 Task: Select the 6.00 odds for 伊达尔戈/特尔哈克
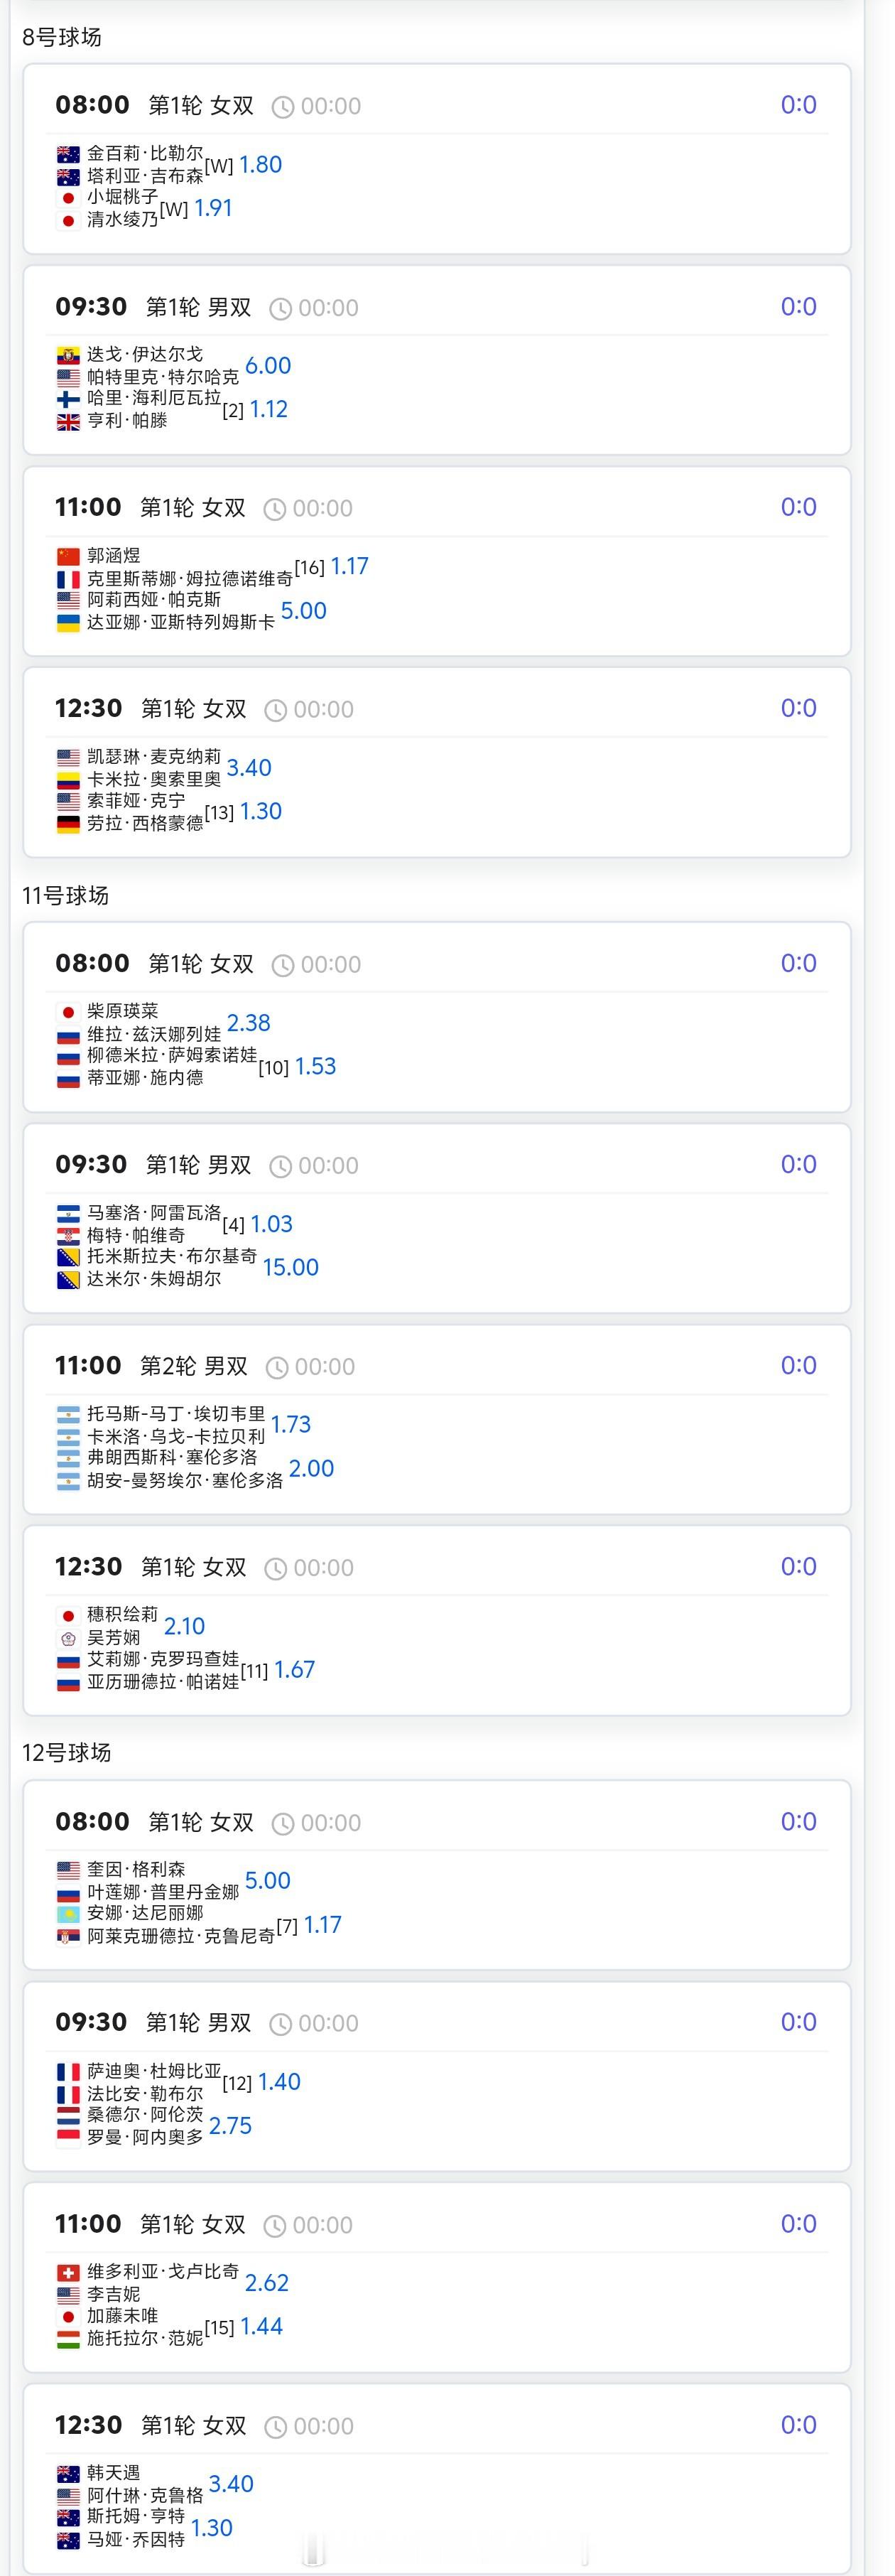[x=268, y=366]
